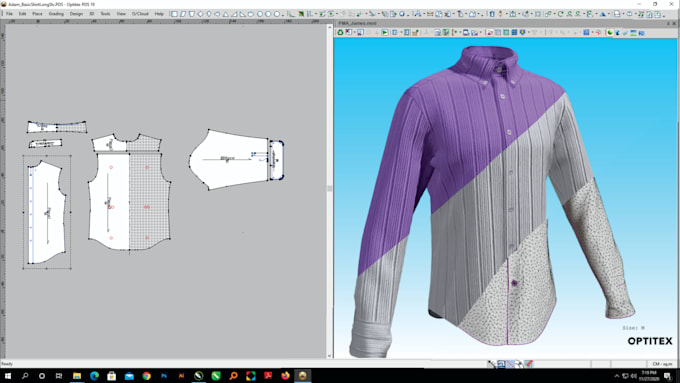The image size is (680, 383).
Task: Select the rectangle shape tool icon
Action: point(174,14)
